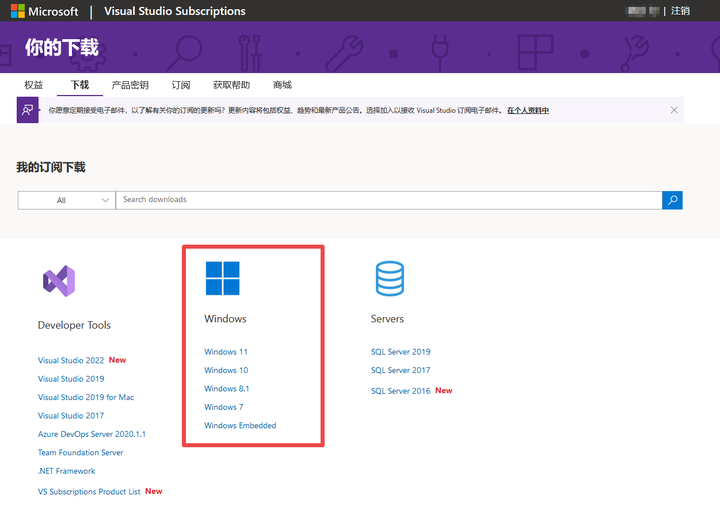Open the Windows category heading
The image size is (720, 514).
tap(225, 319)
